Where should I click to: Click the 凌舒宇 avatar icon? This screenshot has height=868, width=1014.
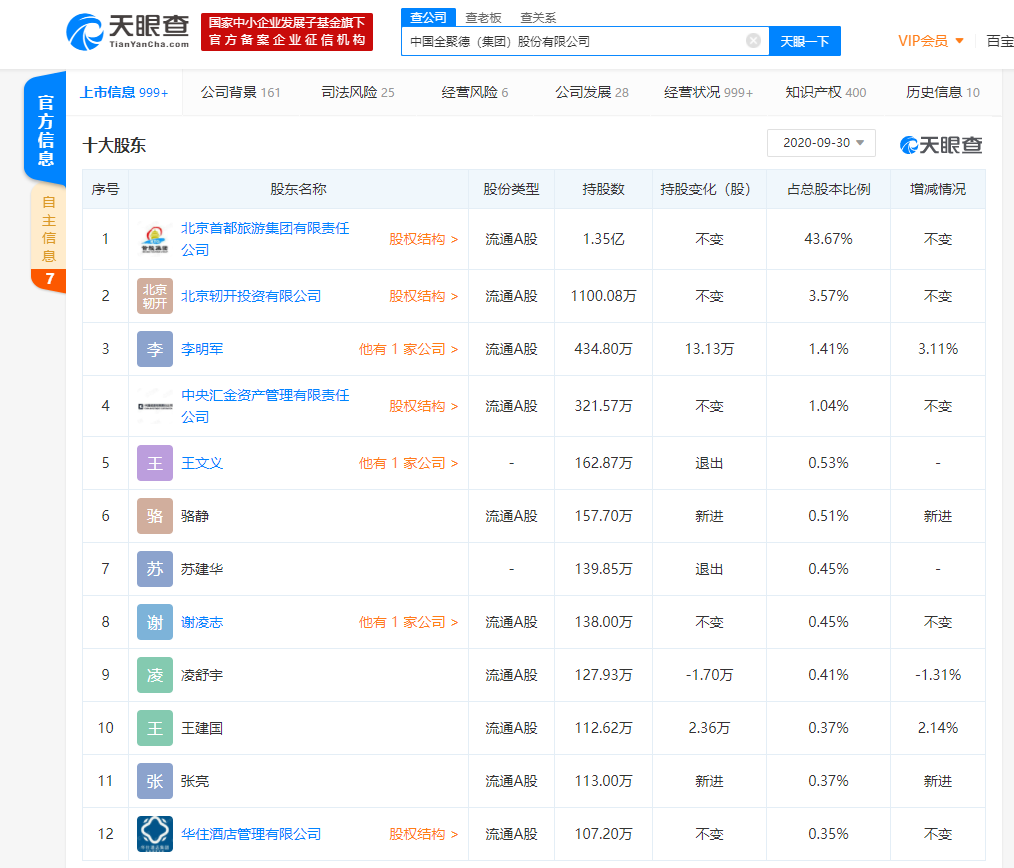click(155, 675)
